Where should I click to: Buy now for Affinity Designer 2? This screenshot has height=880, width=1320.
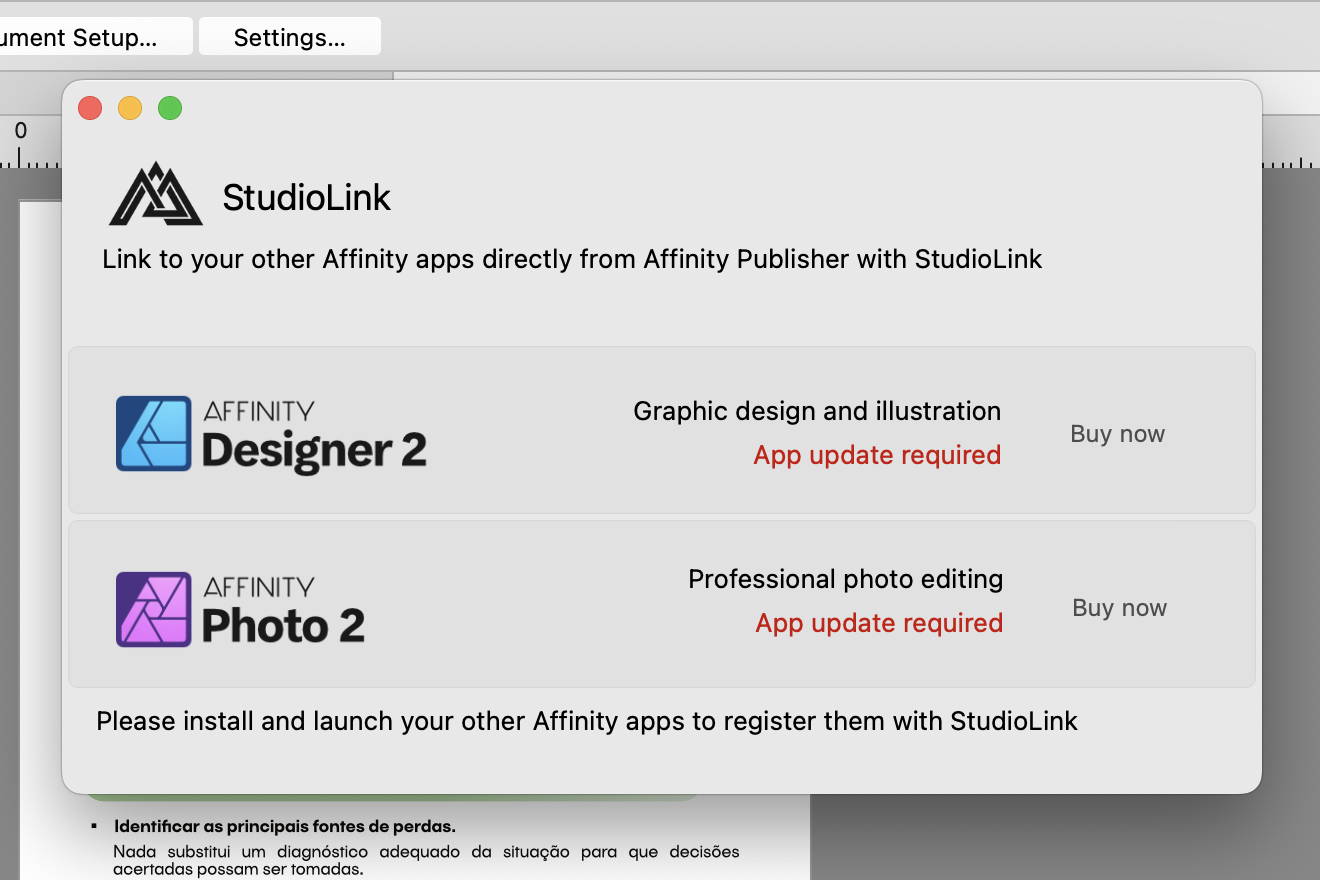1117,434
